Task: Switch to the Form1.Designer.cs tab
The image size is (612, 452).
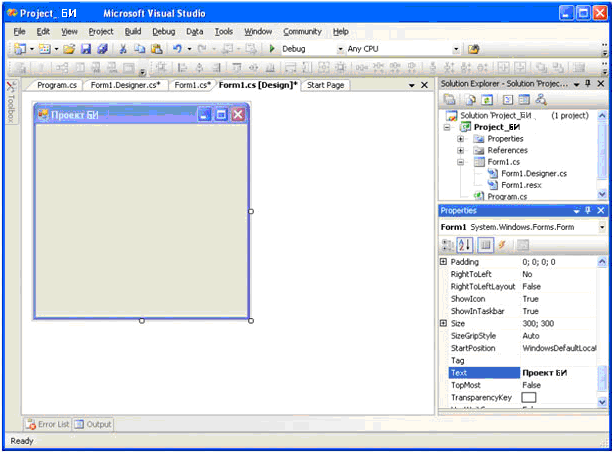Action: [125, 85]
